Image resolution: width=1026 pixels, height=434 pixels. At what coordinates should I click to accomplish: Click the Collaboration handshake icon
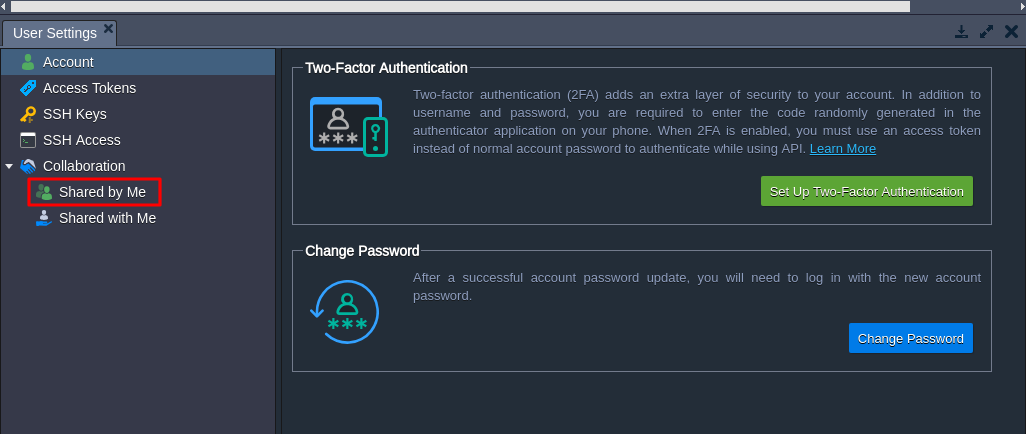[28, 166]
